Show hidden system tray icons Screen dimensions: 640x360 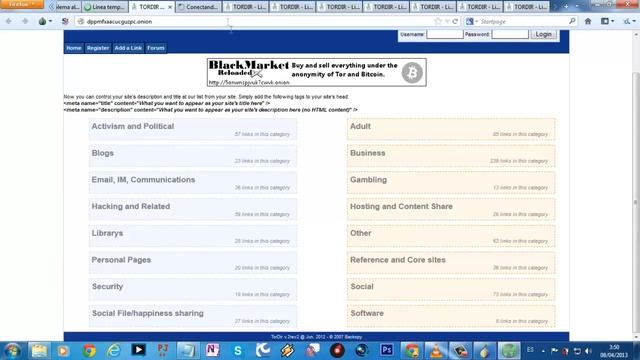pyautogui.click(x=543, y=351)
